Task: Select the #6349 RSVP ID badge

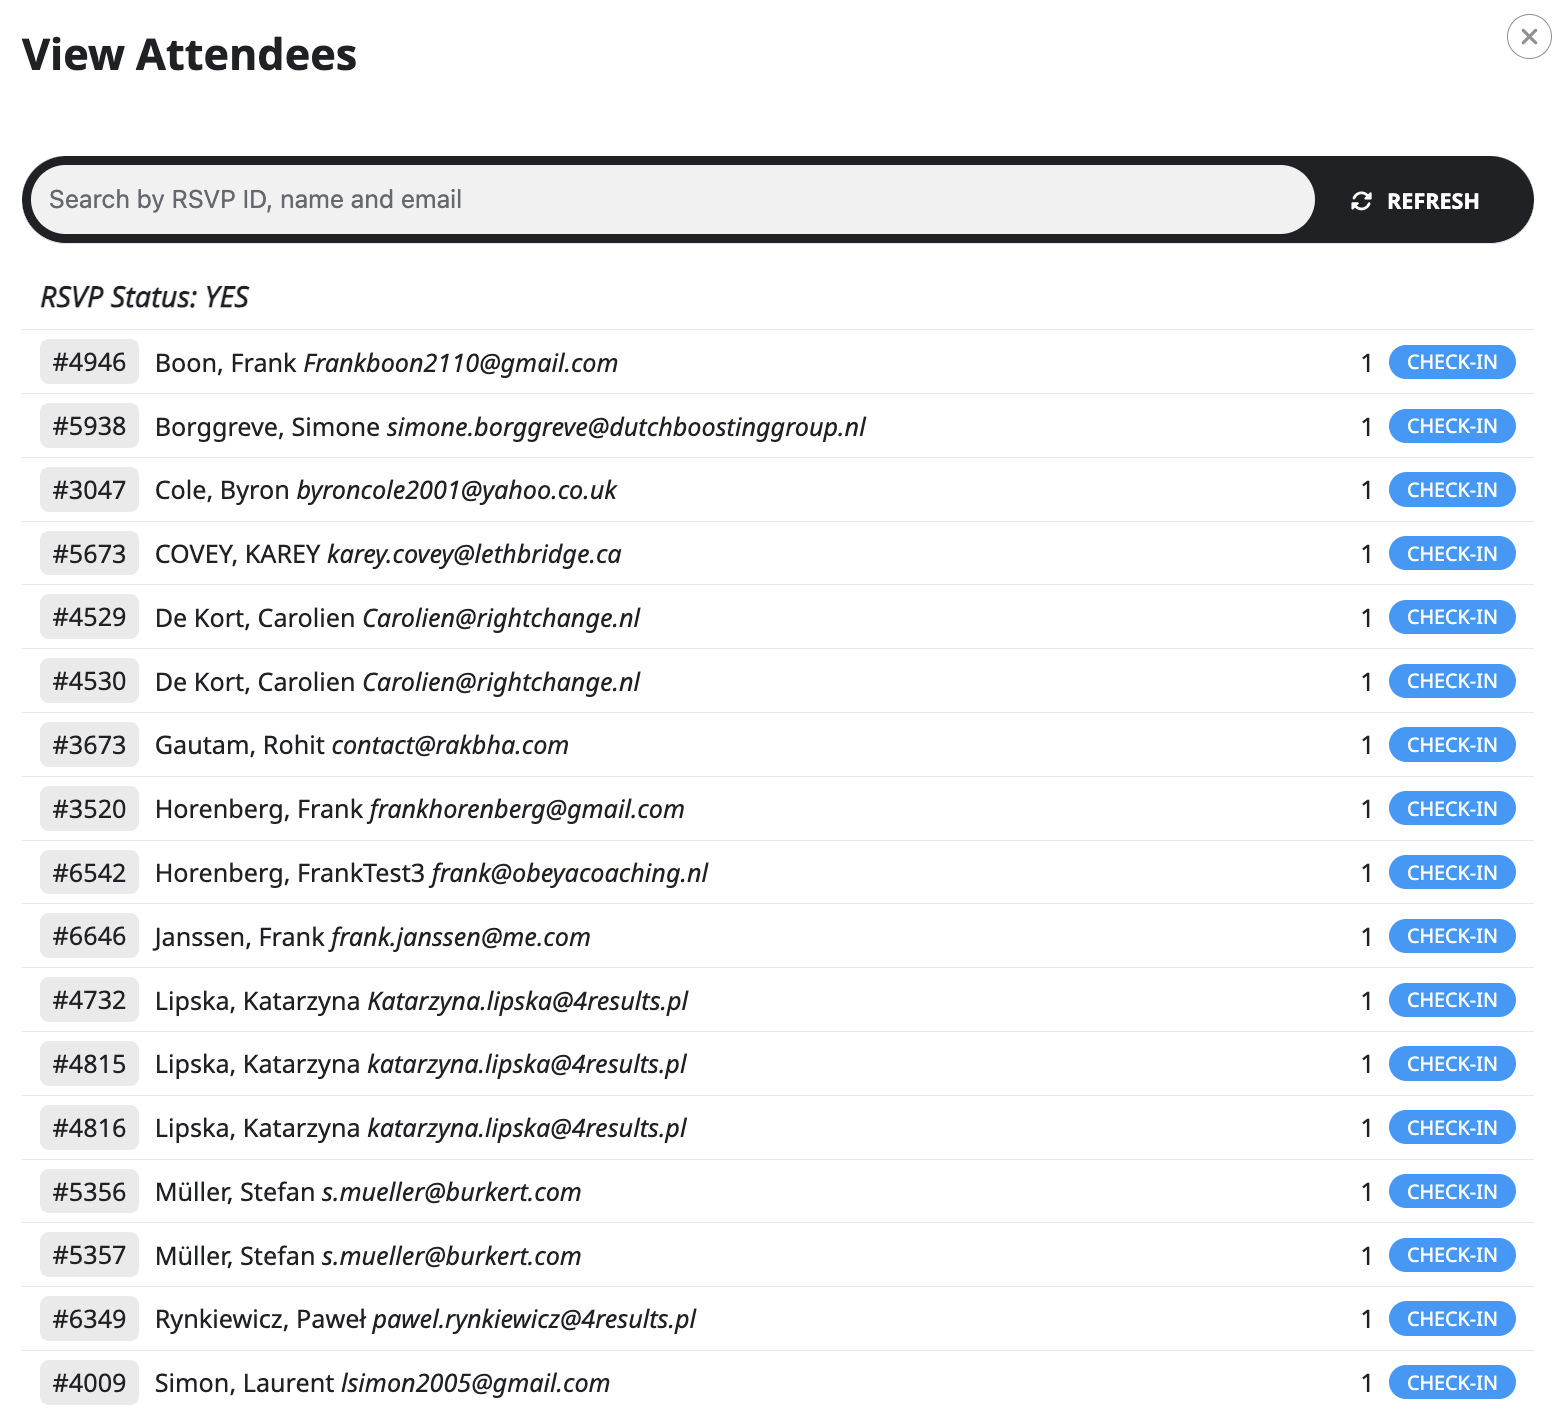Action: tap(89, 1319)
